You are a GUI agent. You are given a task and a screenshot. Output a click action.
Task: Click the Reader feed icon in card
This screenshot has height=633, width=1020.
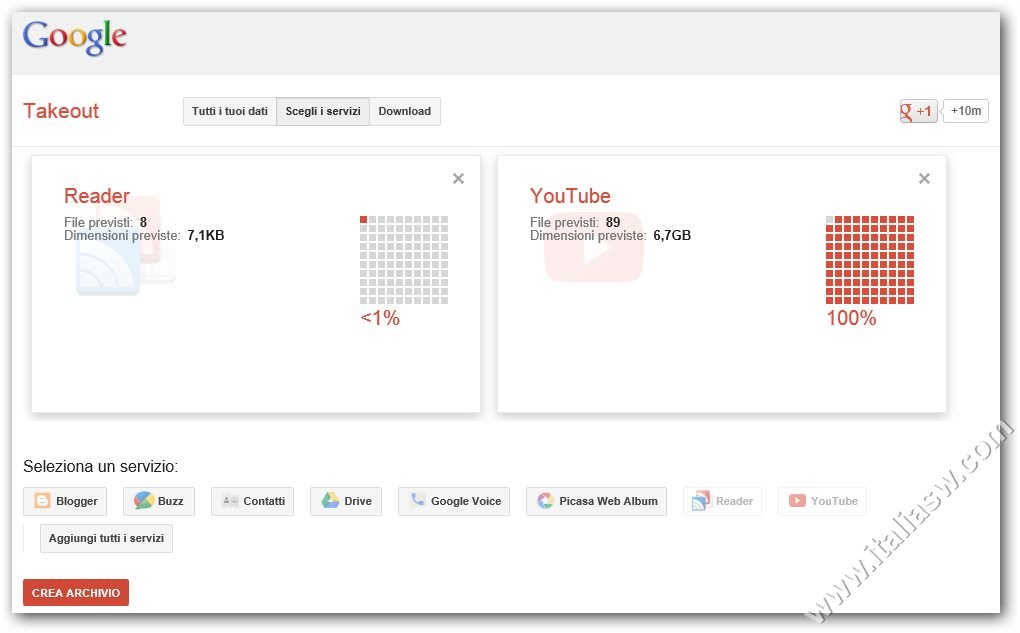pos(124,247)
